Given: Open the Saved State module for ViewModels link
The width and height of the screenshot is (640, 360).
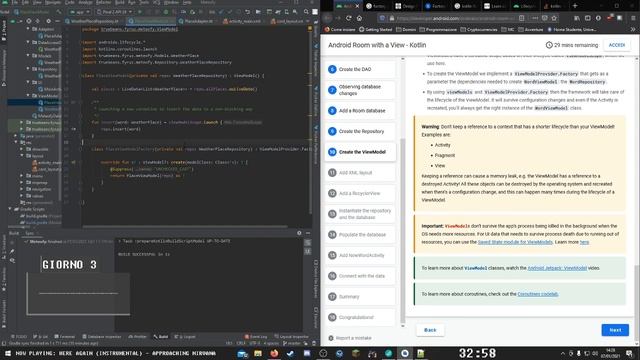Looking at the screenshot, I should (515, 242).
